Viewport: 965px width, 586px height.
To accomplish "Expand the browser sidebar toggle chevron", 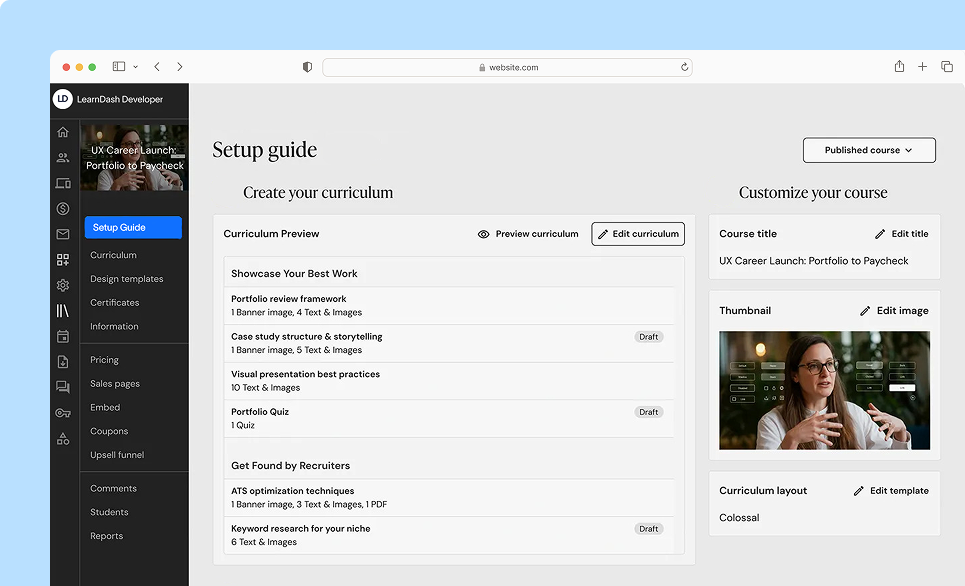I will click(x=136, y=67).
